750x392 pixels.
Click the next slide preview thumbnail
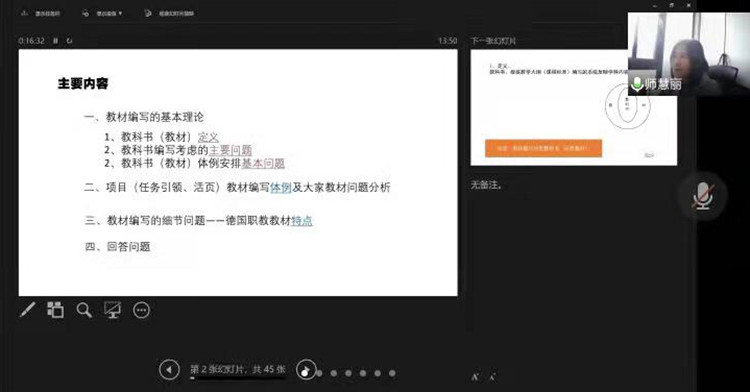[x=574, y=108]
